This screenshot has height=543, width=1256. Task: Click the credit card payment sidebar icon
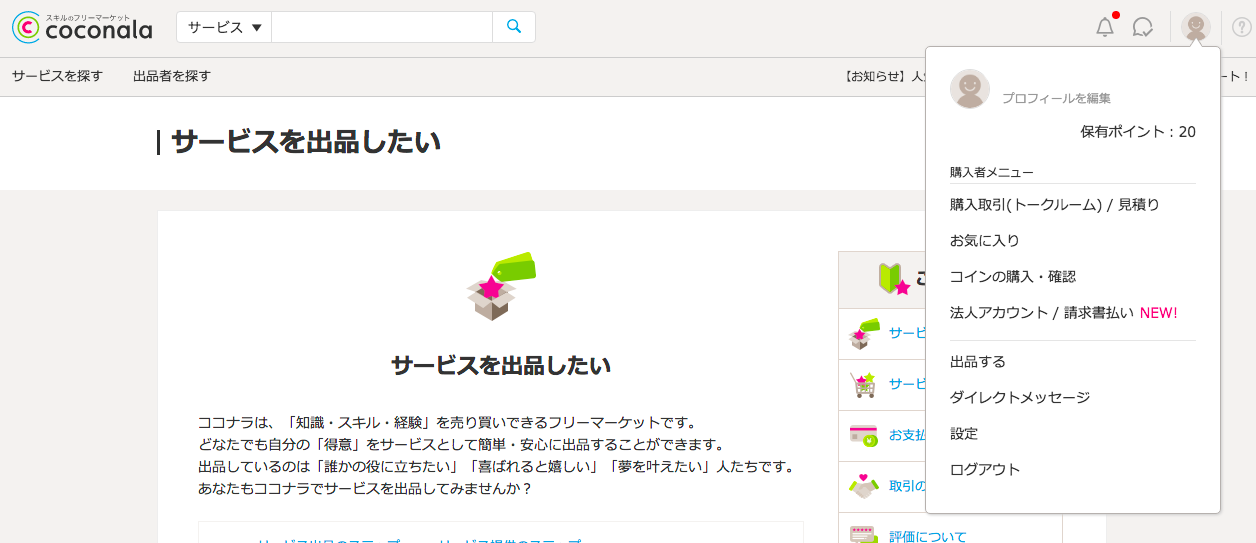[x=862, y=435]
